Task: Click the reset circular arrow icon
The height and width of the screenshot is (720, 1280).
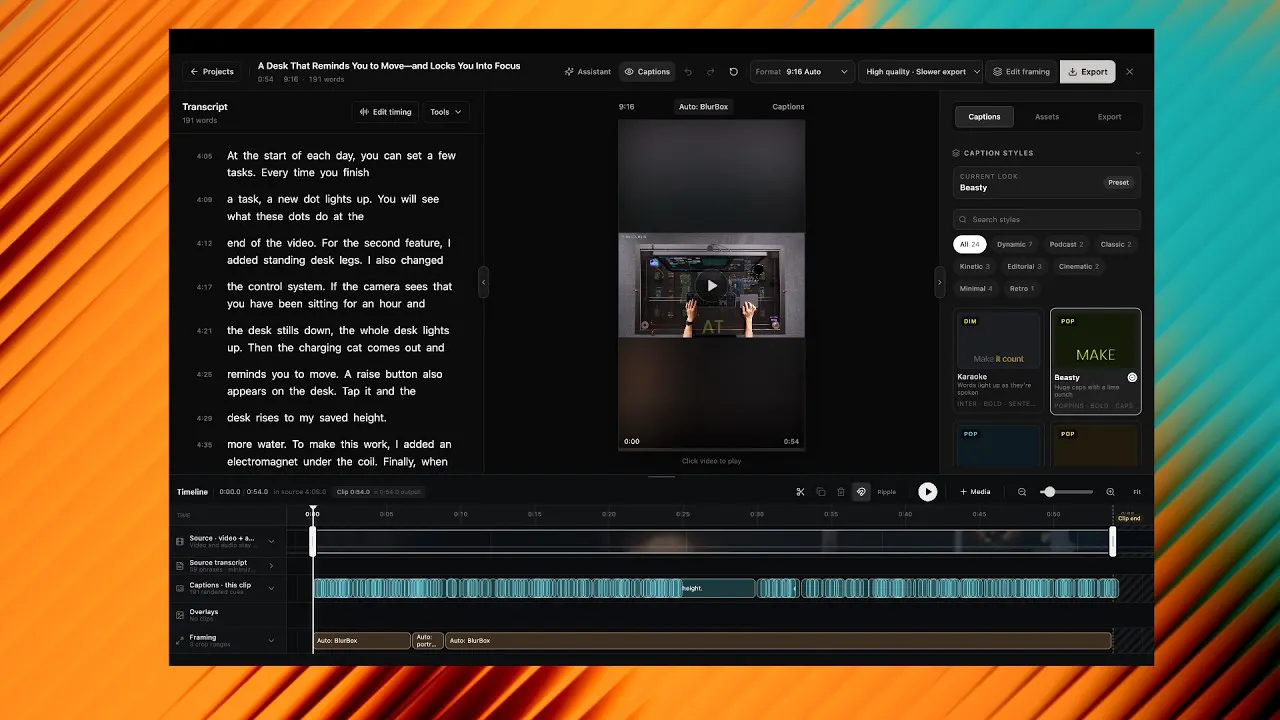Action: tap(733, 72)
